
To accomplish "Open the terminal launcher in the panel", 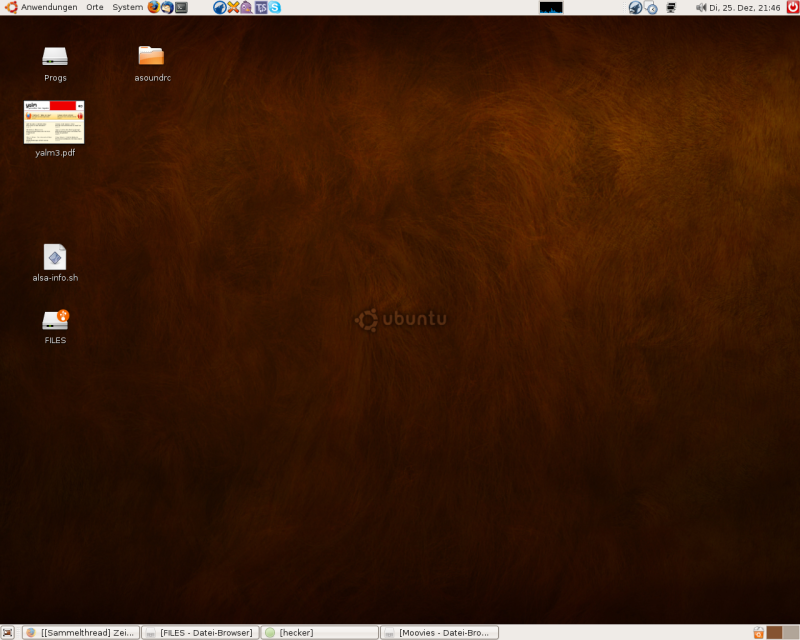I will pyautogui.click(x=181, y=7).
